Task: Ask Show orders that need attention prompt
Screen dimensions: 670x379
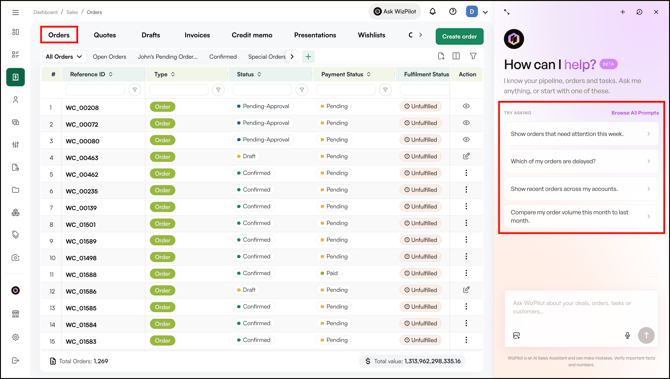Action: pyautogui.click(x=581, y=134)
